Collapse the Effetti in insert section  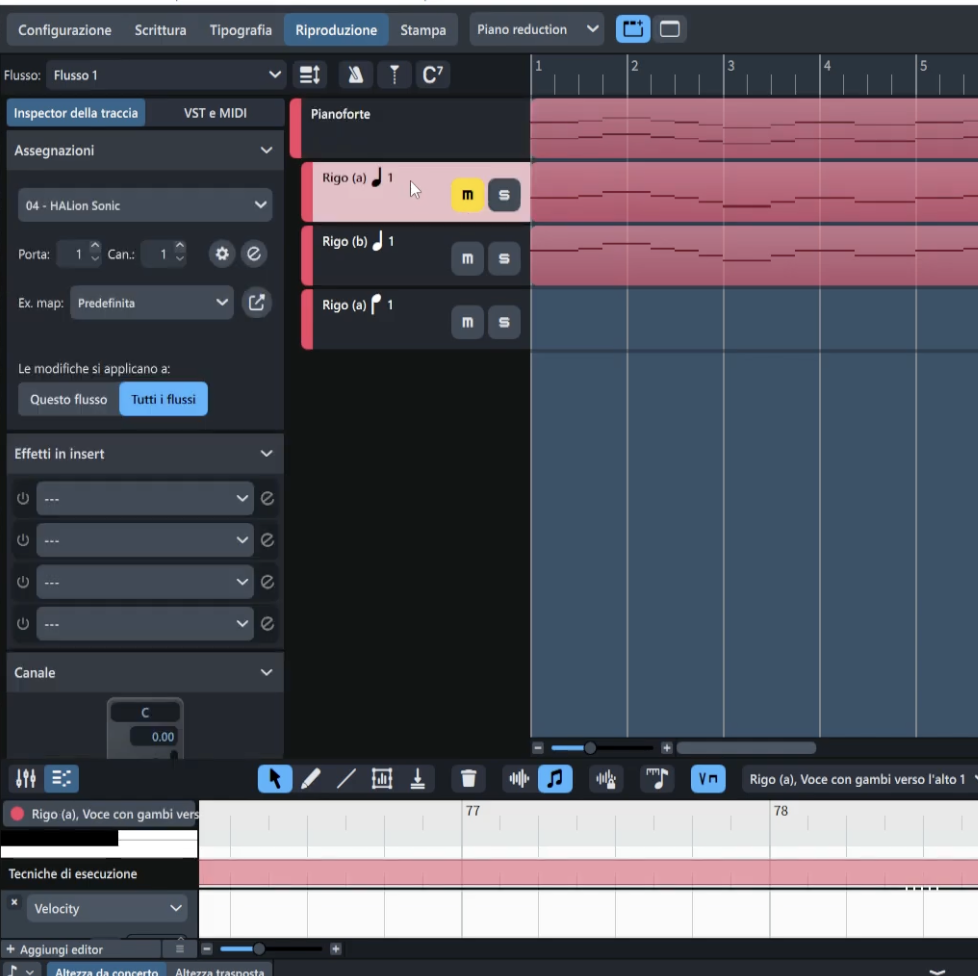(x=266, y=454)
